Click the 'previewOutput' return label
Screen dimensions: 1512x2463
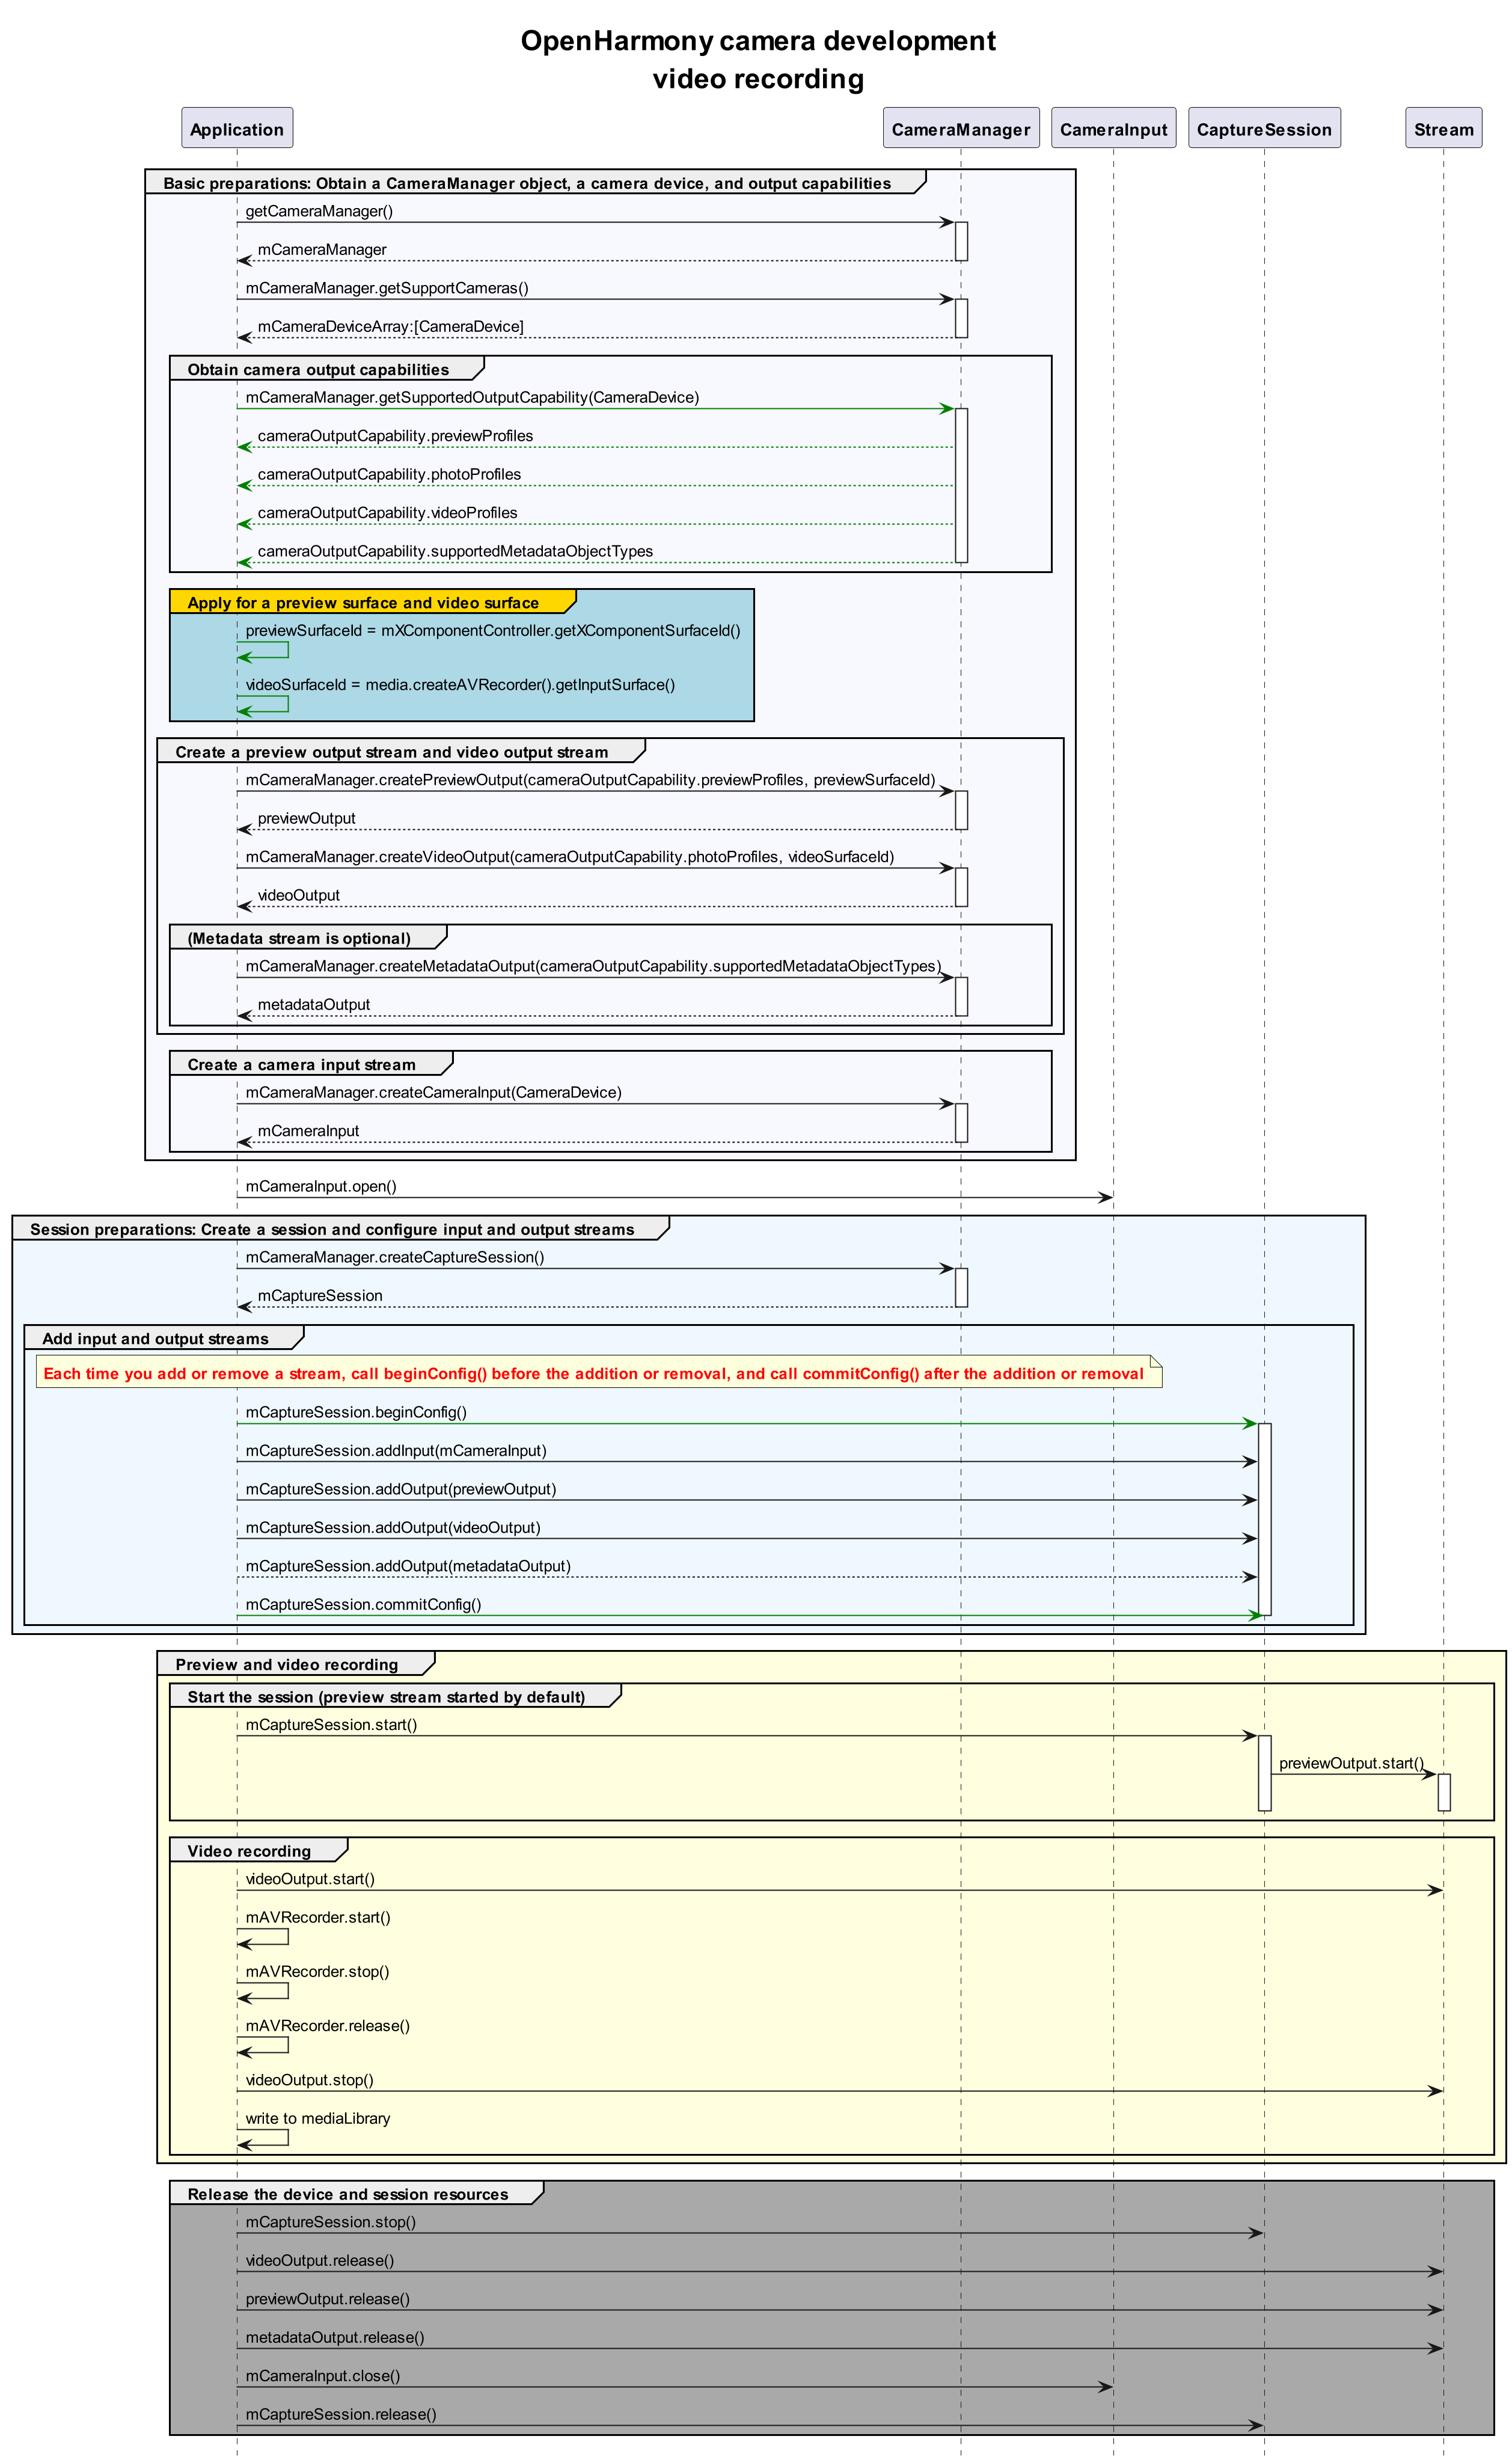click(306, 819)
